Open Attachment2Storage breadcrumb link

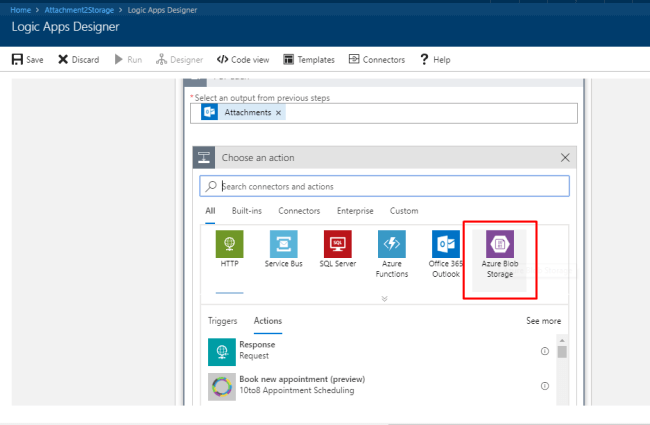[79, 10]
